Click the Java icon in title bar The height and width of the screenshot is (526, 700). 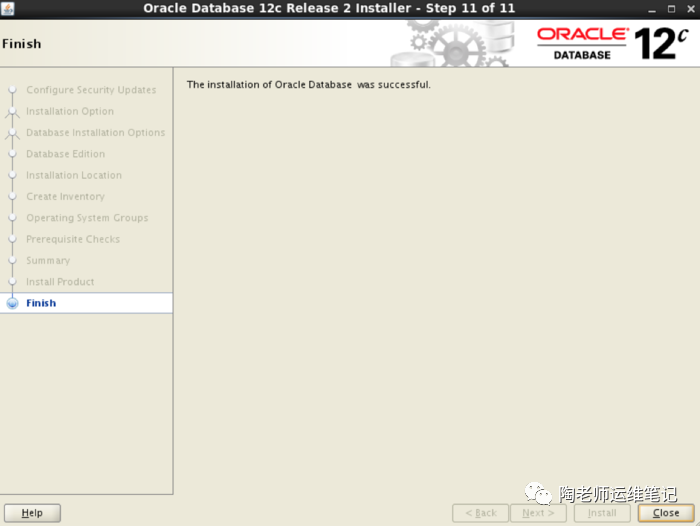pyautogui.click(x=8, y=8)
